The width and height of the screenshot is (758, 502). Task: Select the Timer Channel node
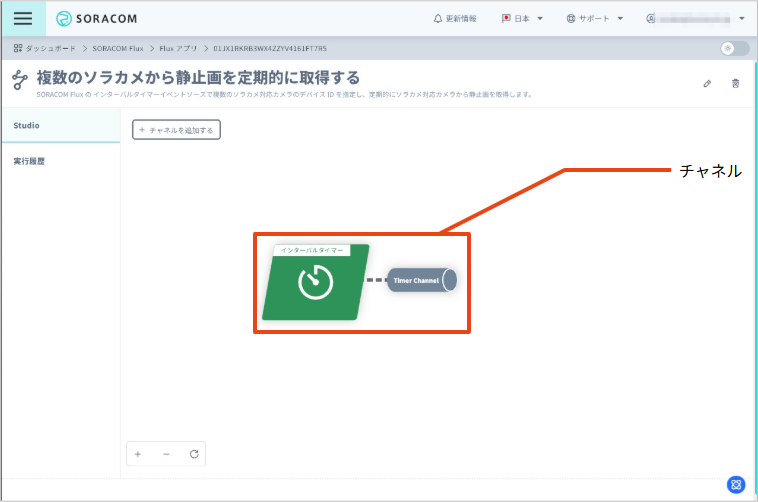coord(422,280)
